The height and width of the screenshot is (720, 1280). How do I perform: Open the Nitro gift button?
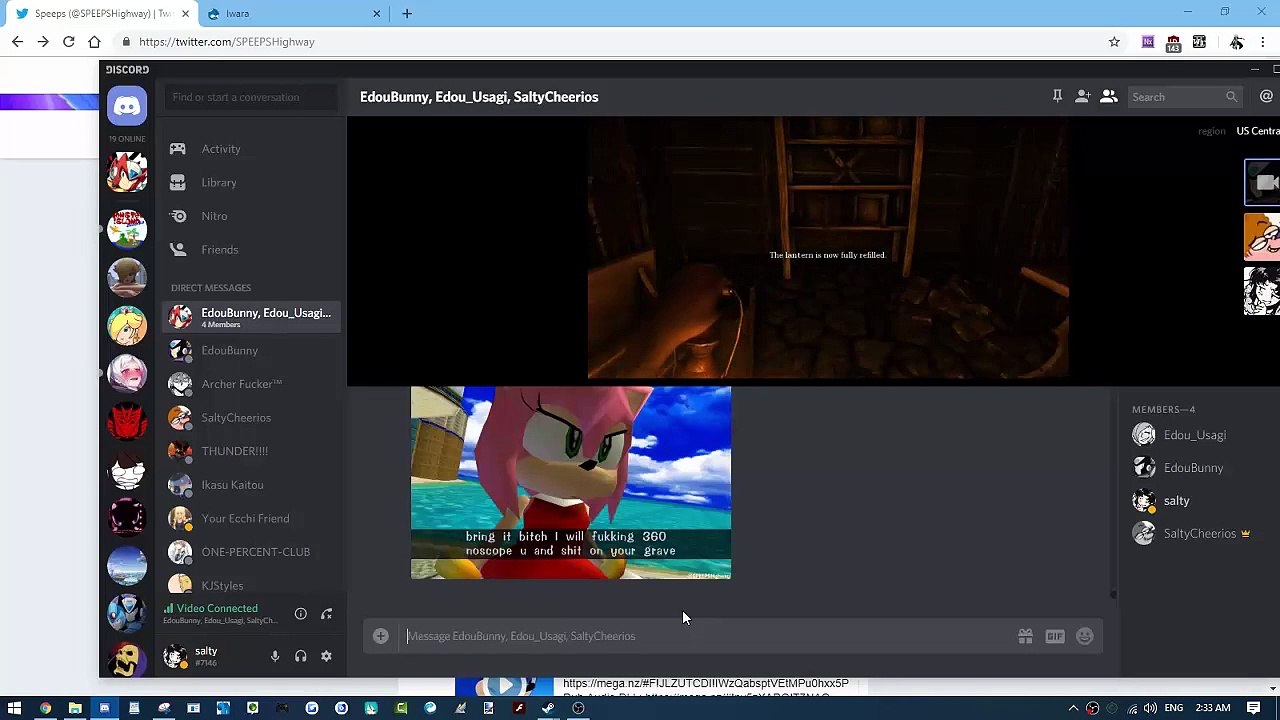[x=1025, y=636]
